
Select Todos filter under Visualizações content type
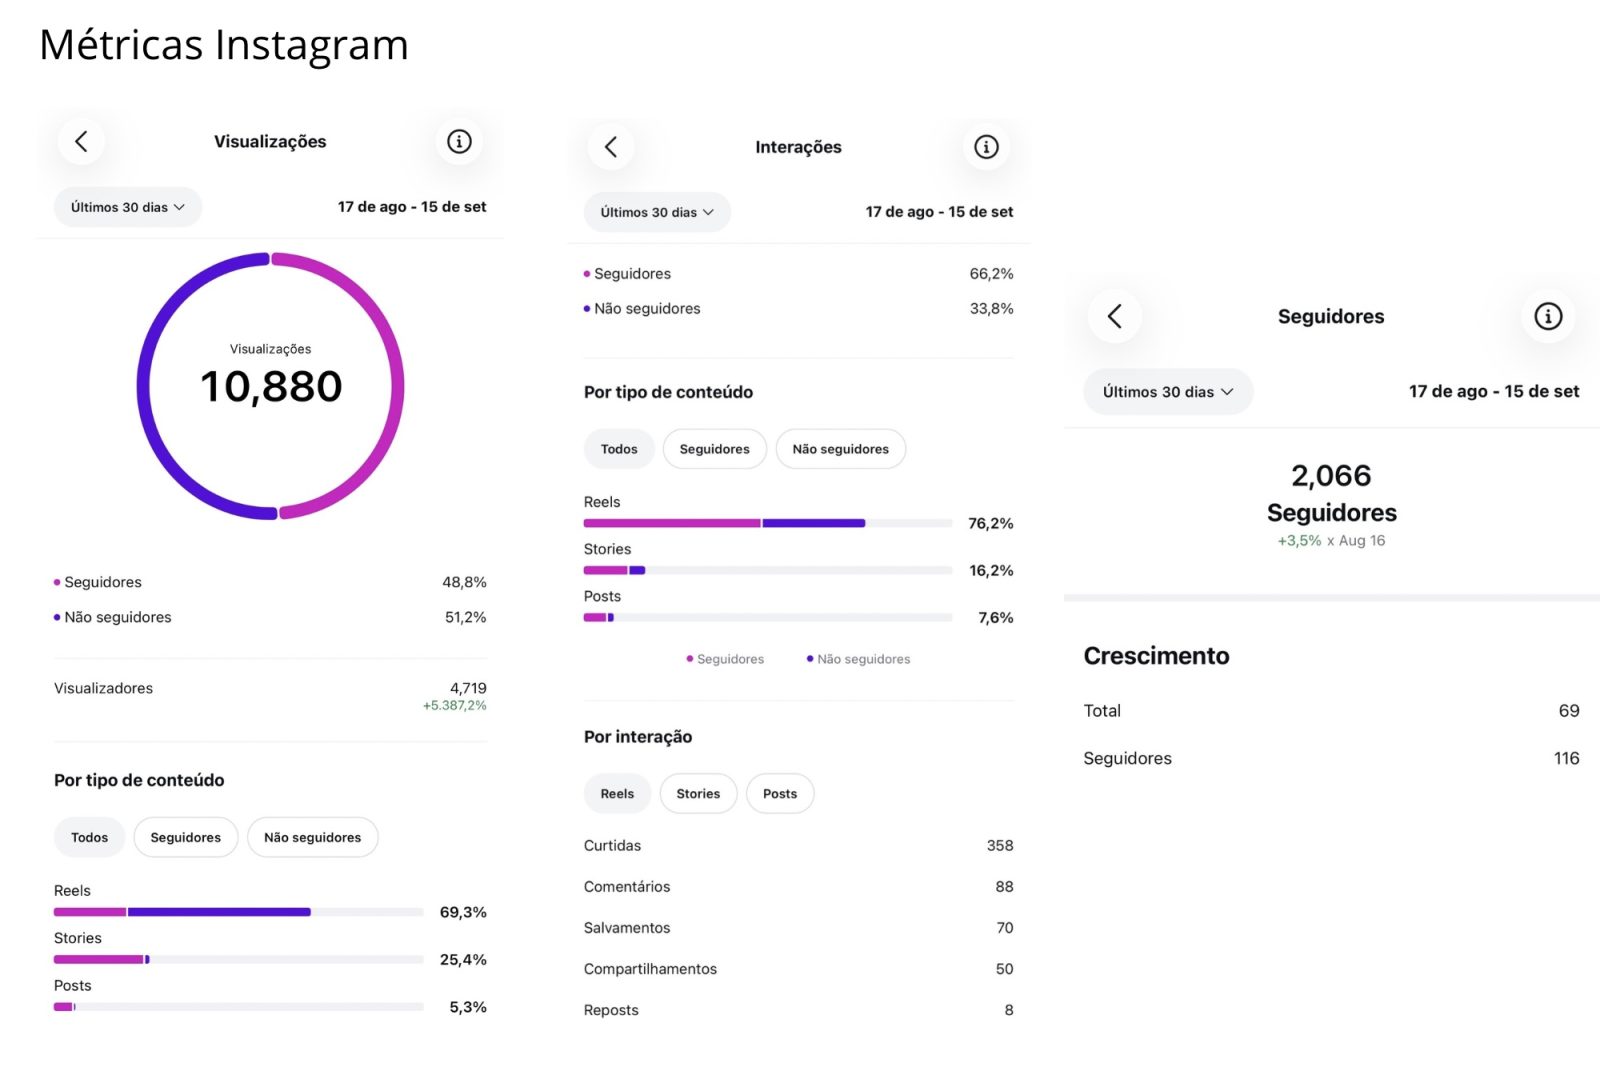coord(89,837)
